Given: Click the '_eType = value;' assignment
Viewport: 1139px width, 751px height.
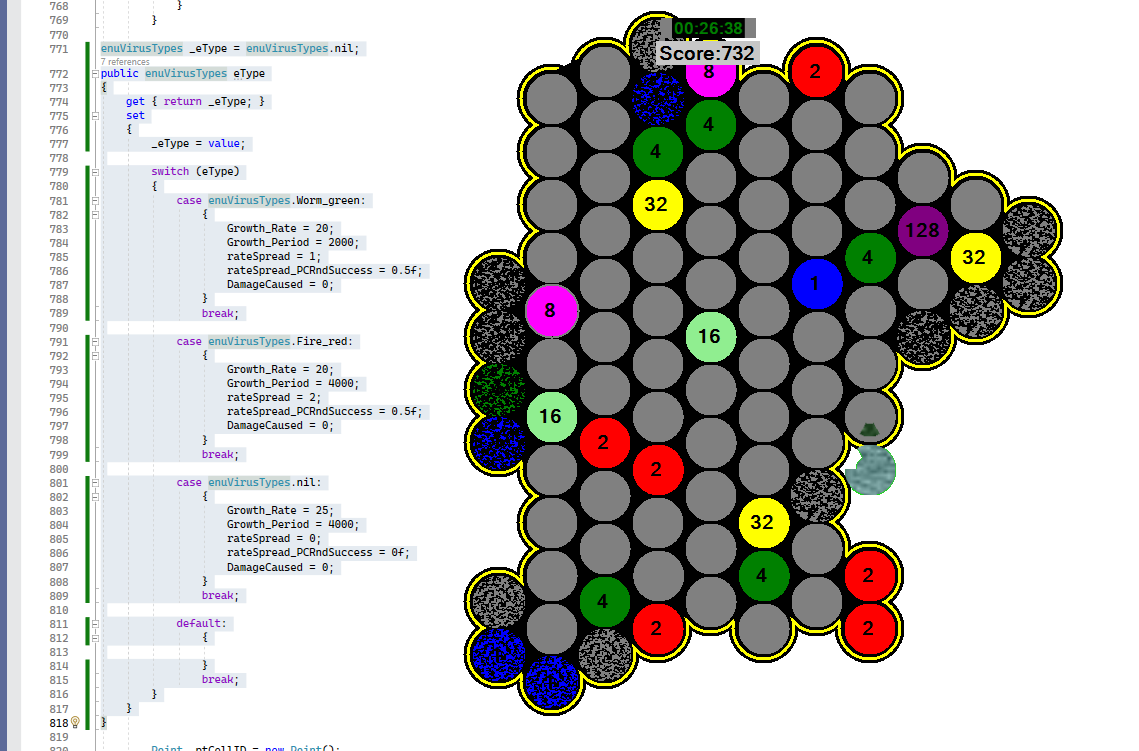Looking at the screenshot, I should [198, 144].
